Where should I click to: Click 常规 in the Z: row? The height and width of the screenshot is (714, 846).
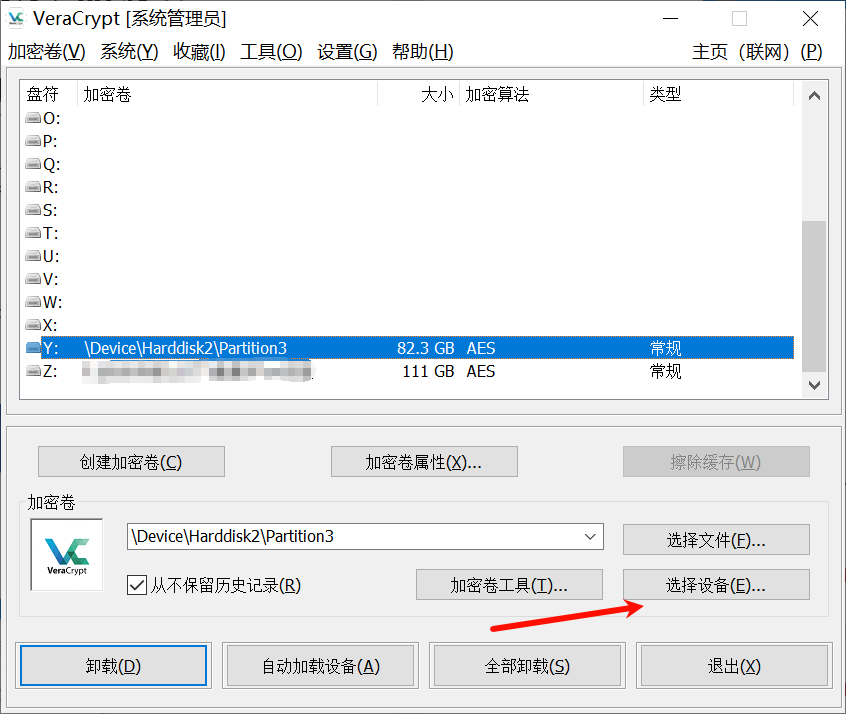(665, 371)
